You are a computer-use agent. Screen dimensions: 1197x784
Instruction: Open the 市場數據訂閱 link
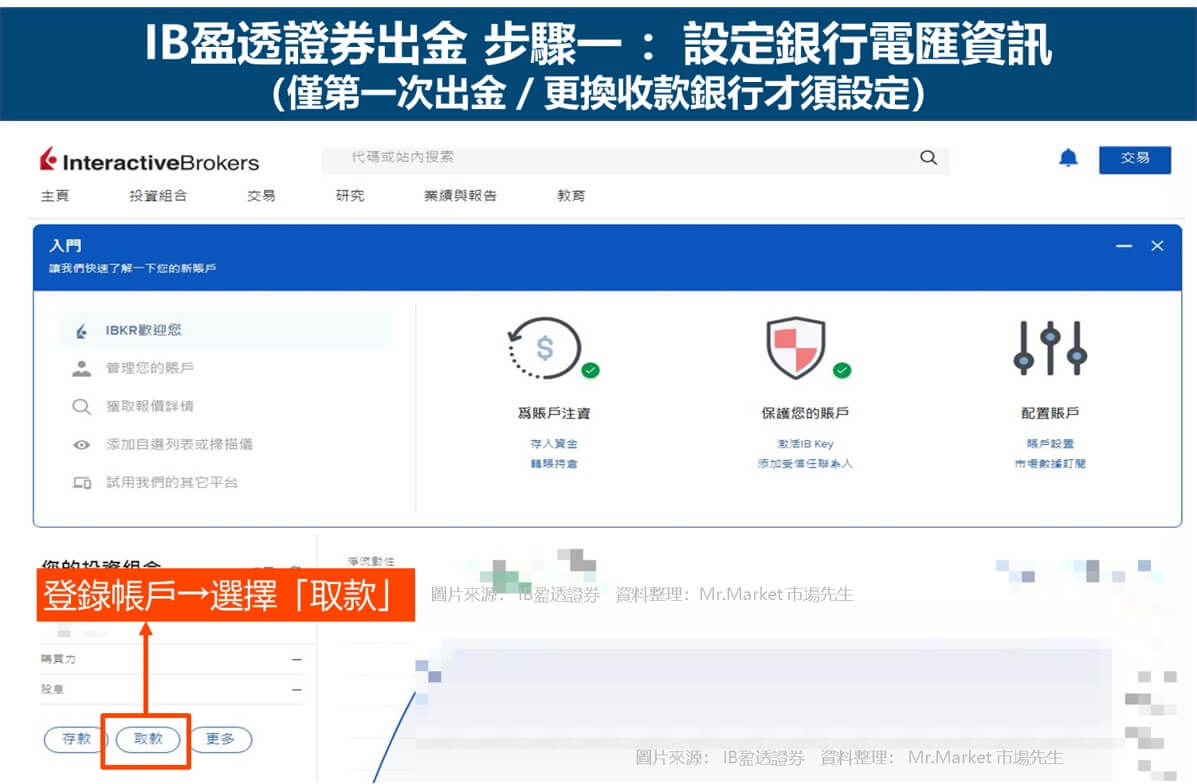coord(1050,463)
